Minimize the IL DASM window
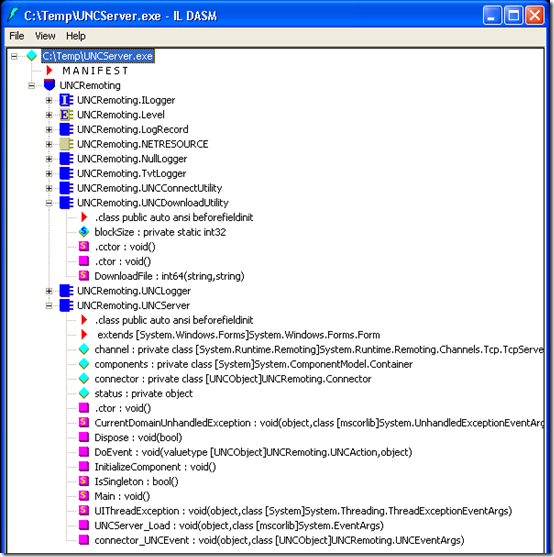This screenshot has width=554, height=557. click(492, 16)
